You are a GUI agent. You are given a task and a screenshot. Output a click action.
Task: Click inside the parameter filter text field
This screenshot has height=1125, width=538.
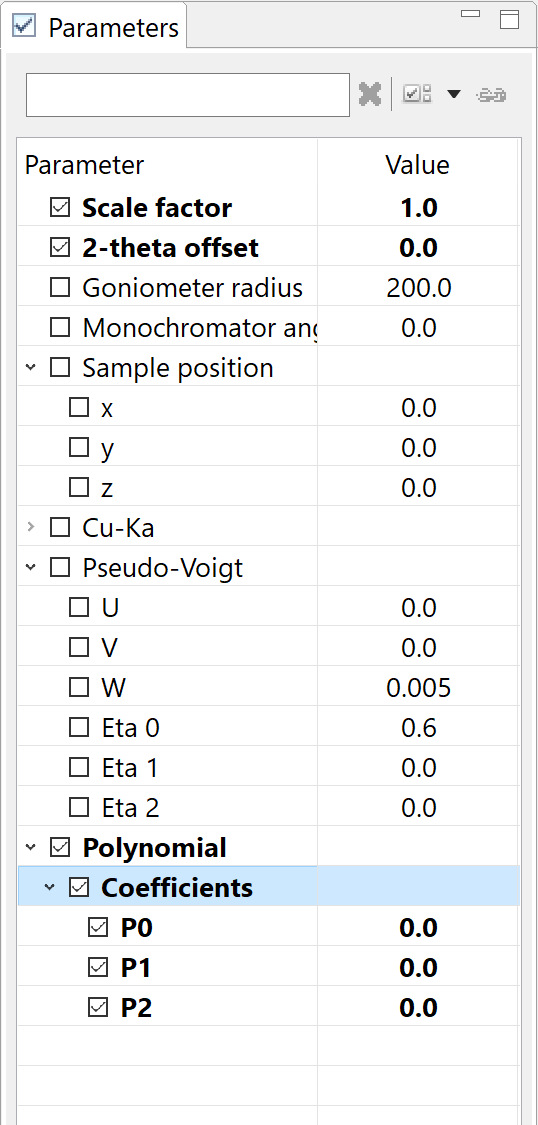tap(188, 95)
